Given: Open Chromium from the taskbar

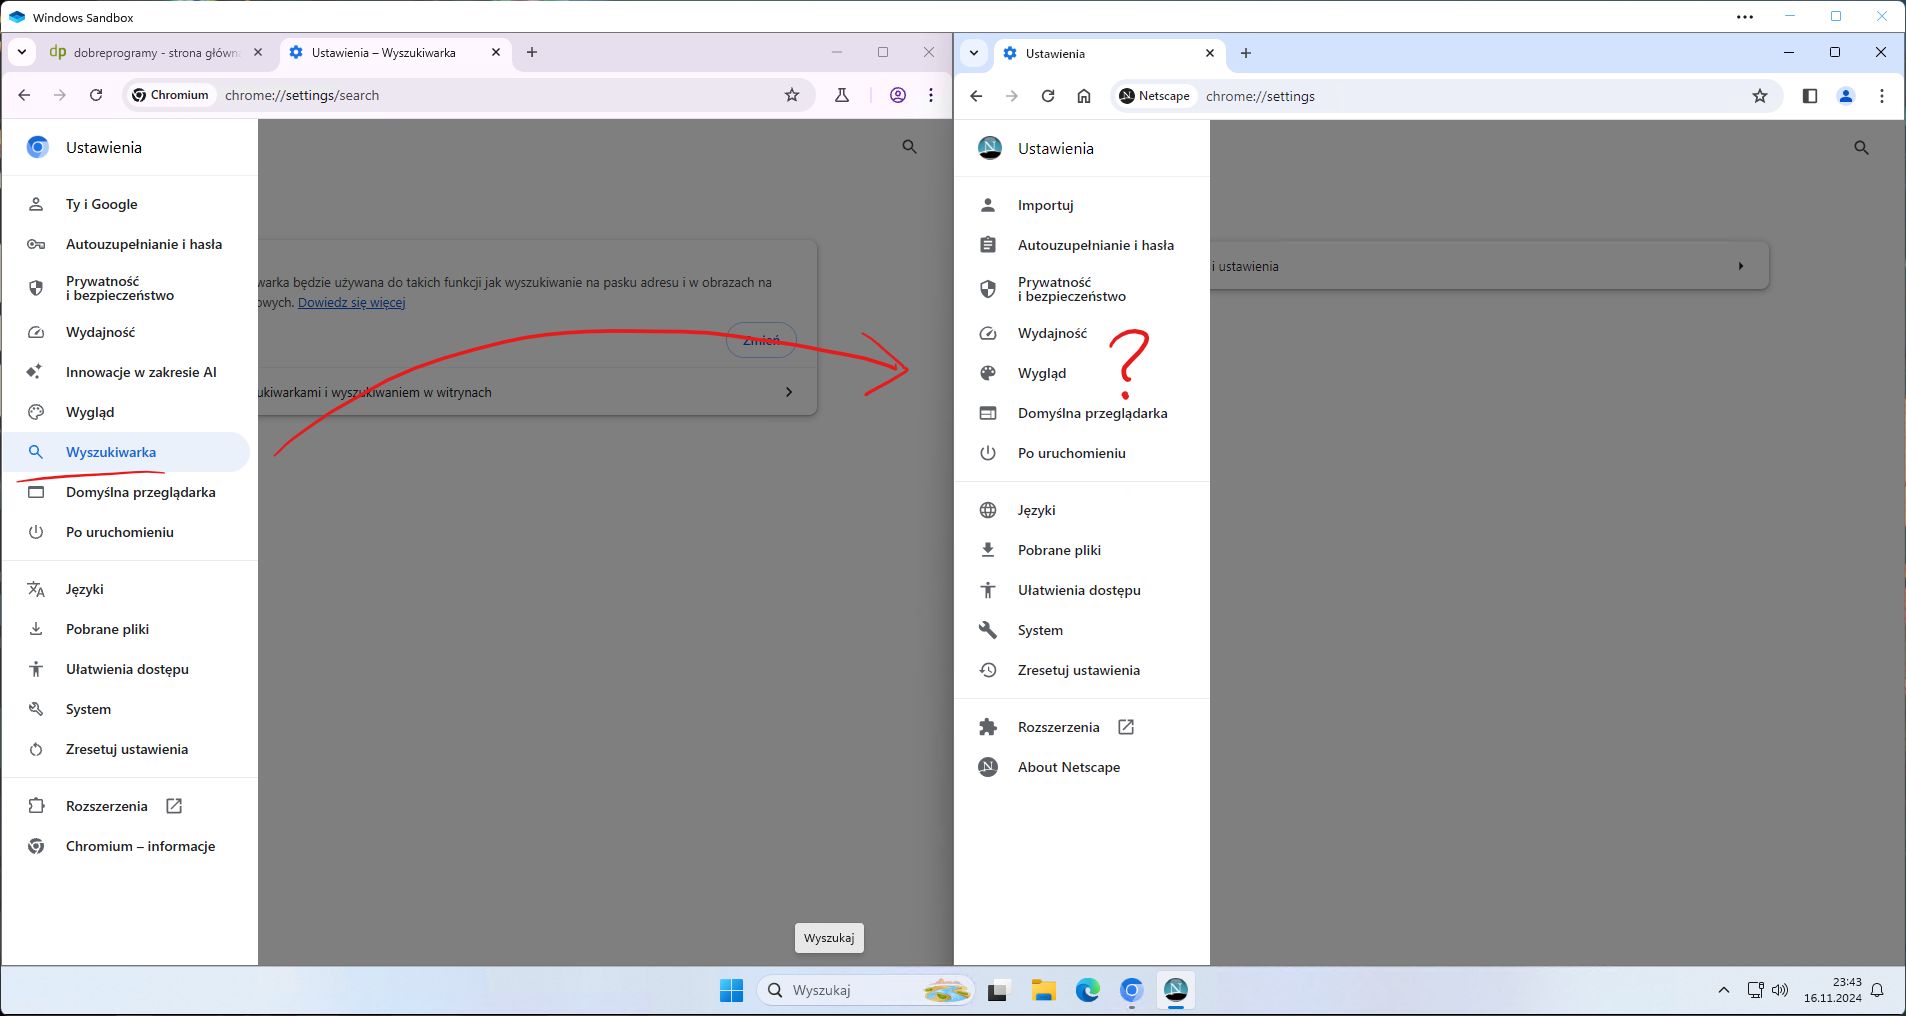Looking at the screenshot, I should coord(1131,990).
